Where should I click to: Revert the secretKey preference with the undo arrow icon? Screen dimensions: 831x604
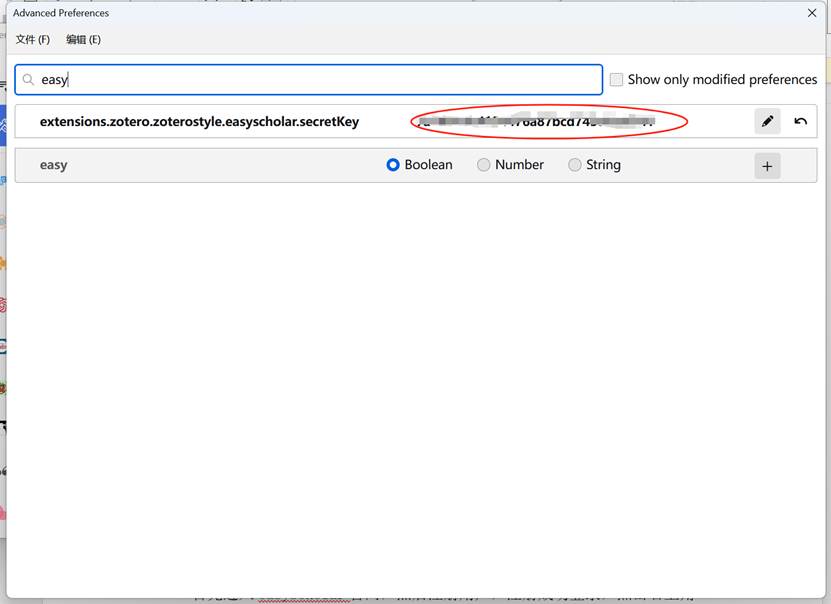800,121
